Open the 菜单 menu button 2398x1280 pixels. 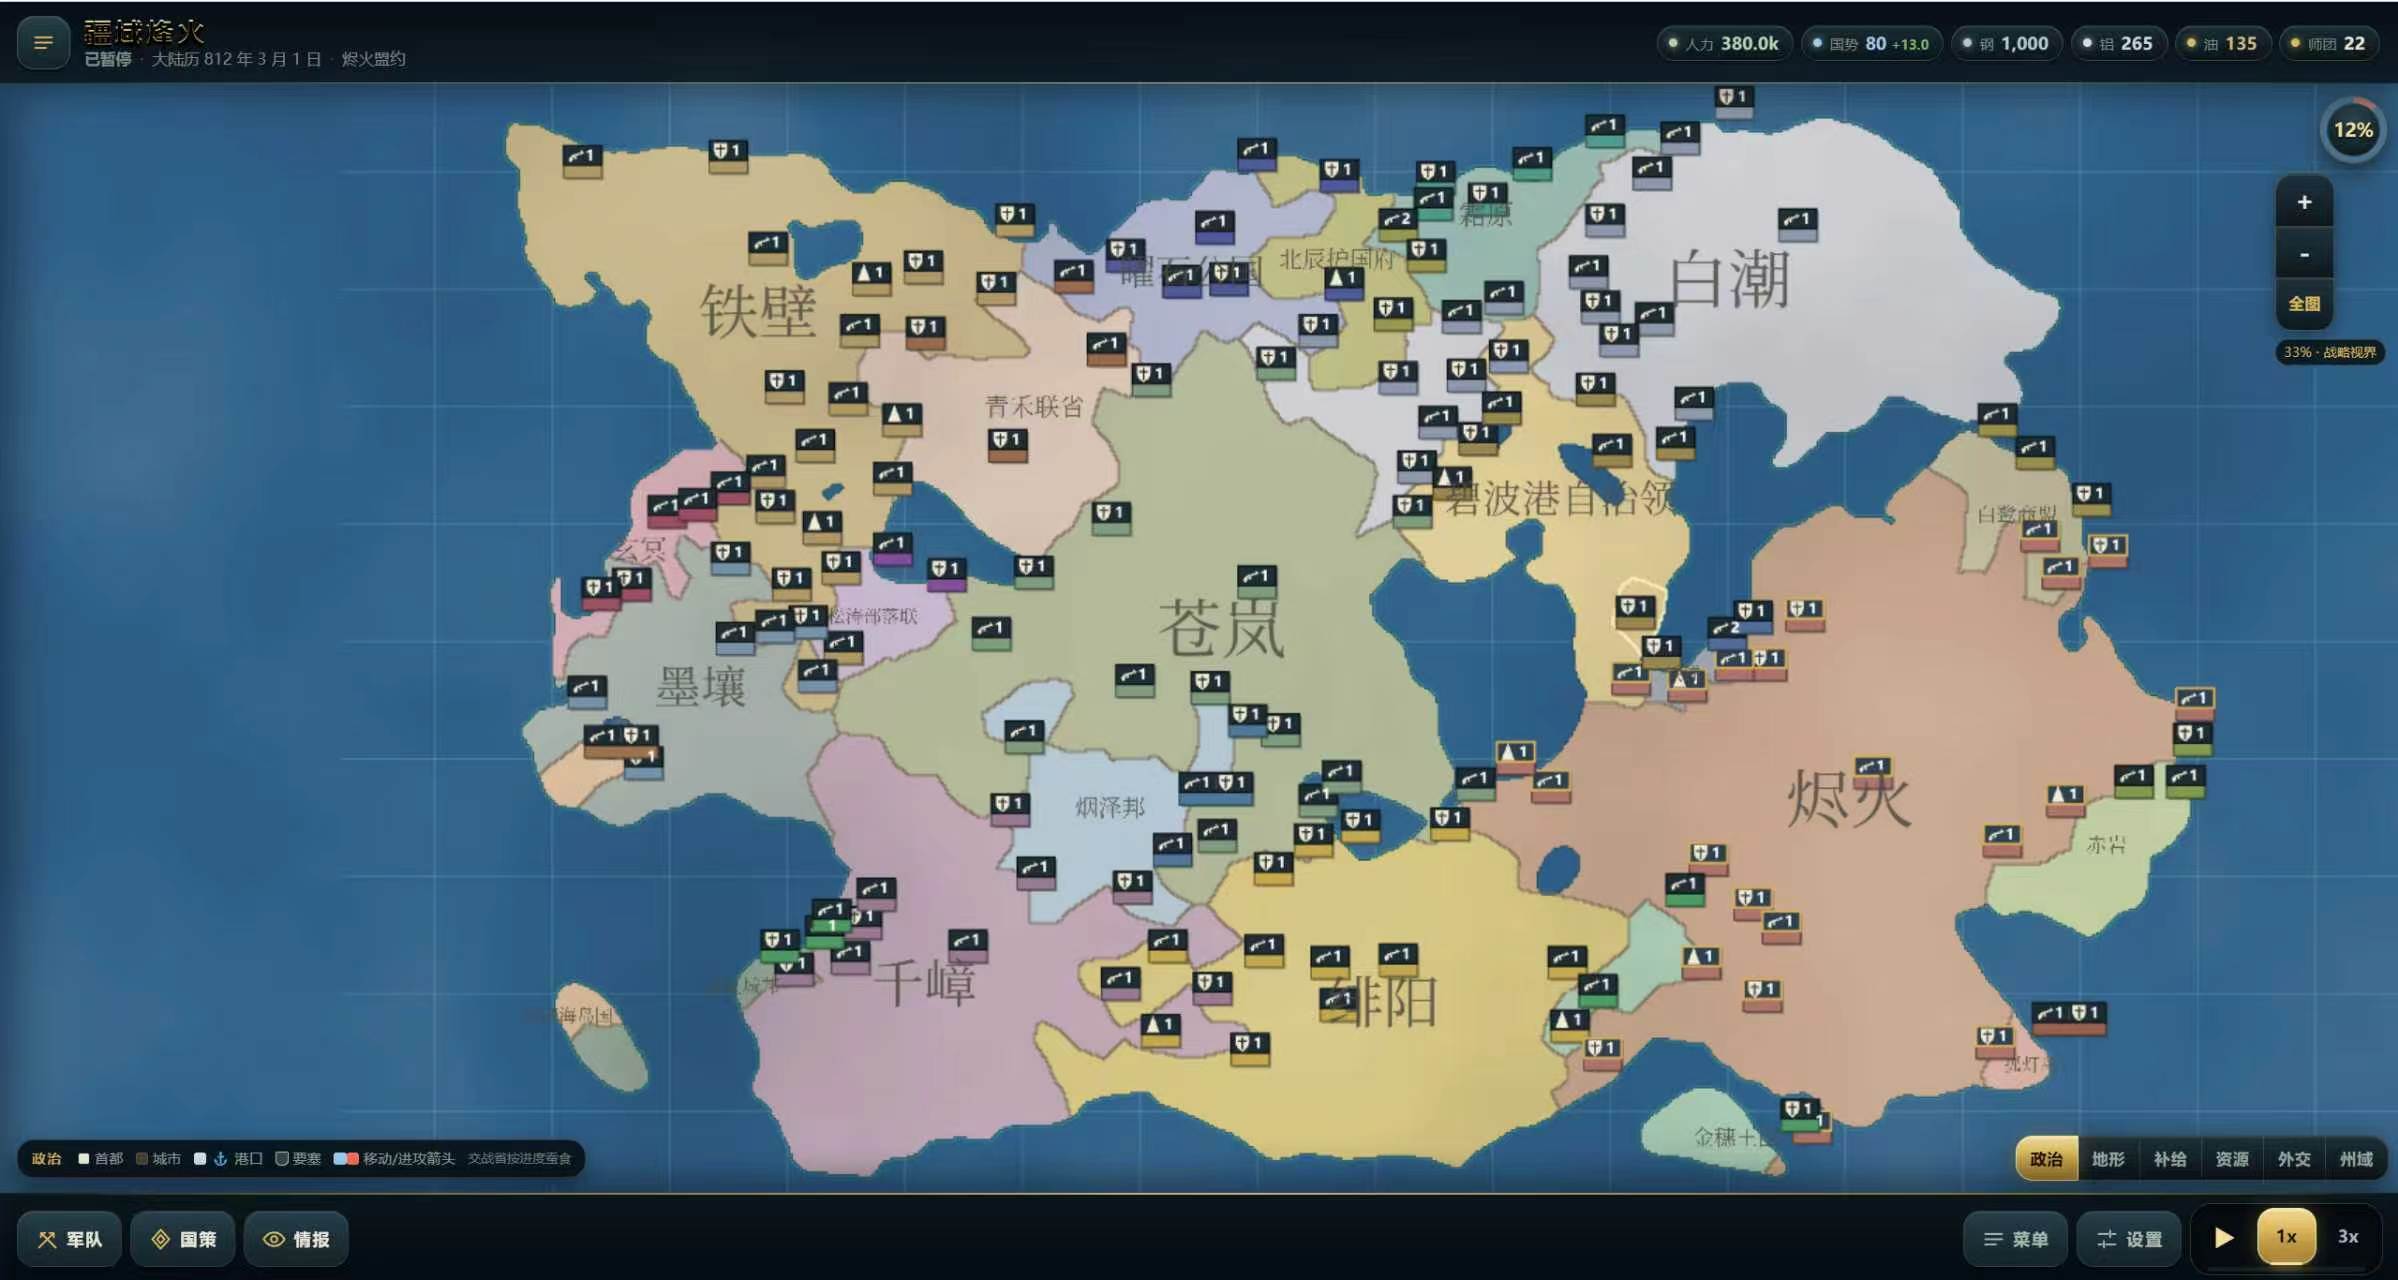(2016, 1239)
